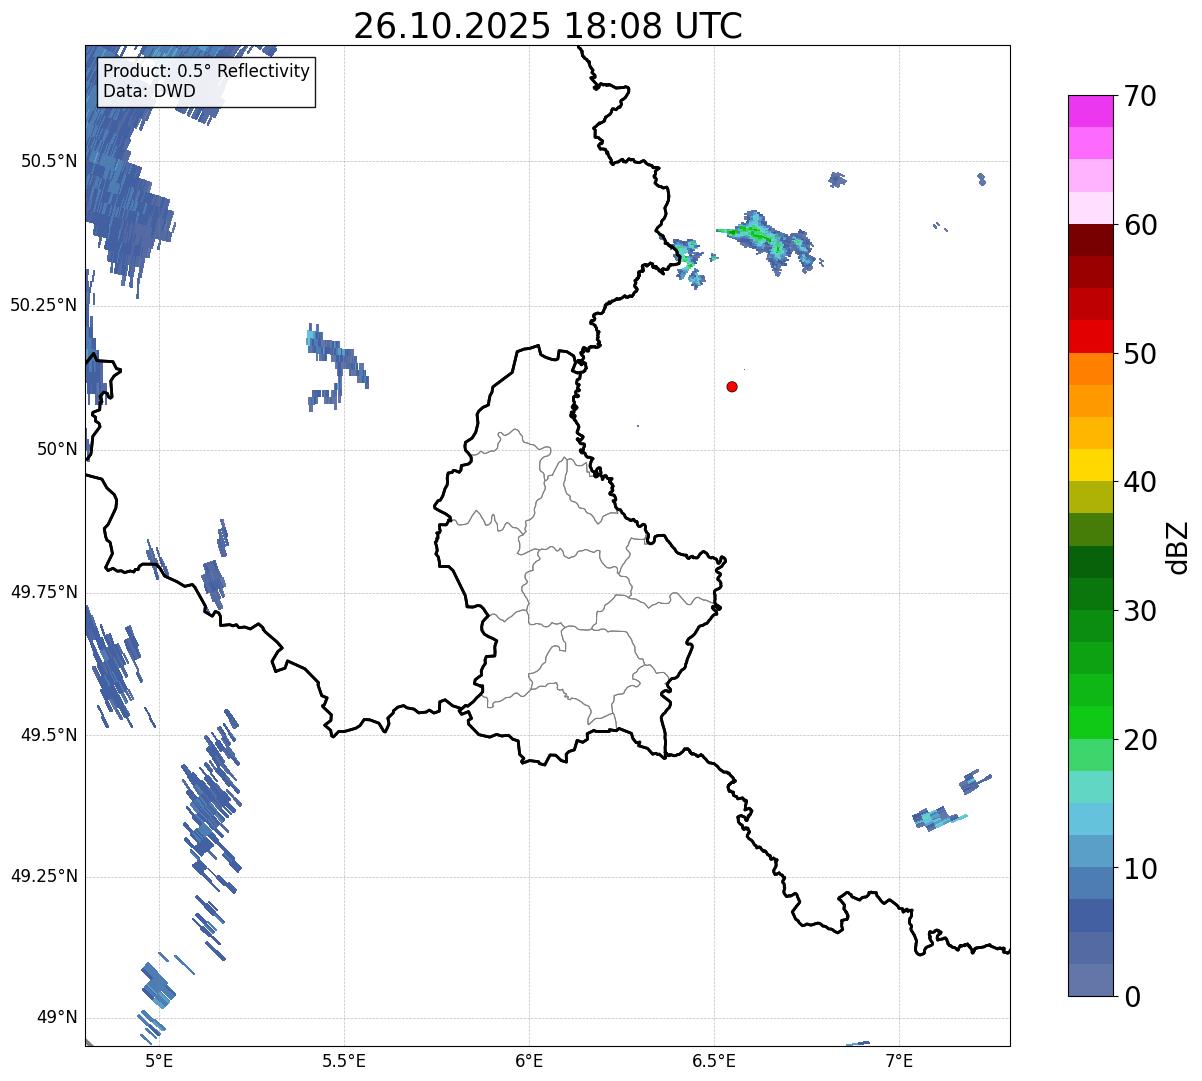Pick the bright green swatch above 20 dBZ
Image resolution: width=1202 pixels, height=1081 pixels.
click(x=1091, y=722)
